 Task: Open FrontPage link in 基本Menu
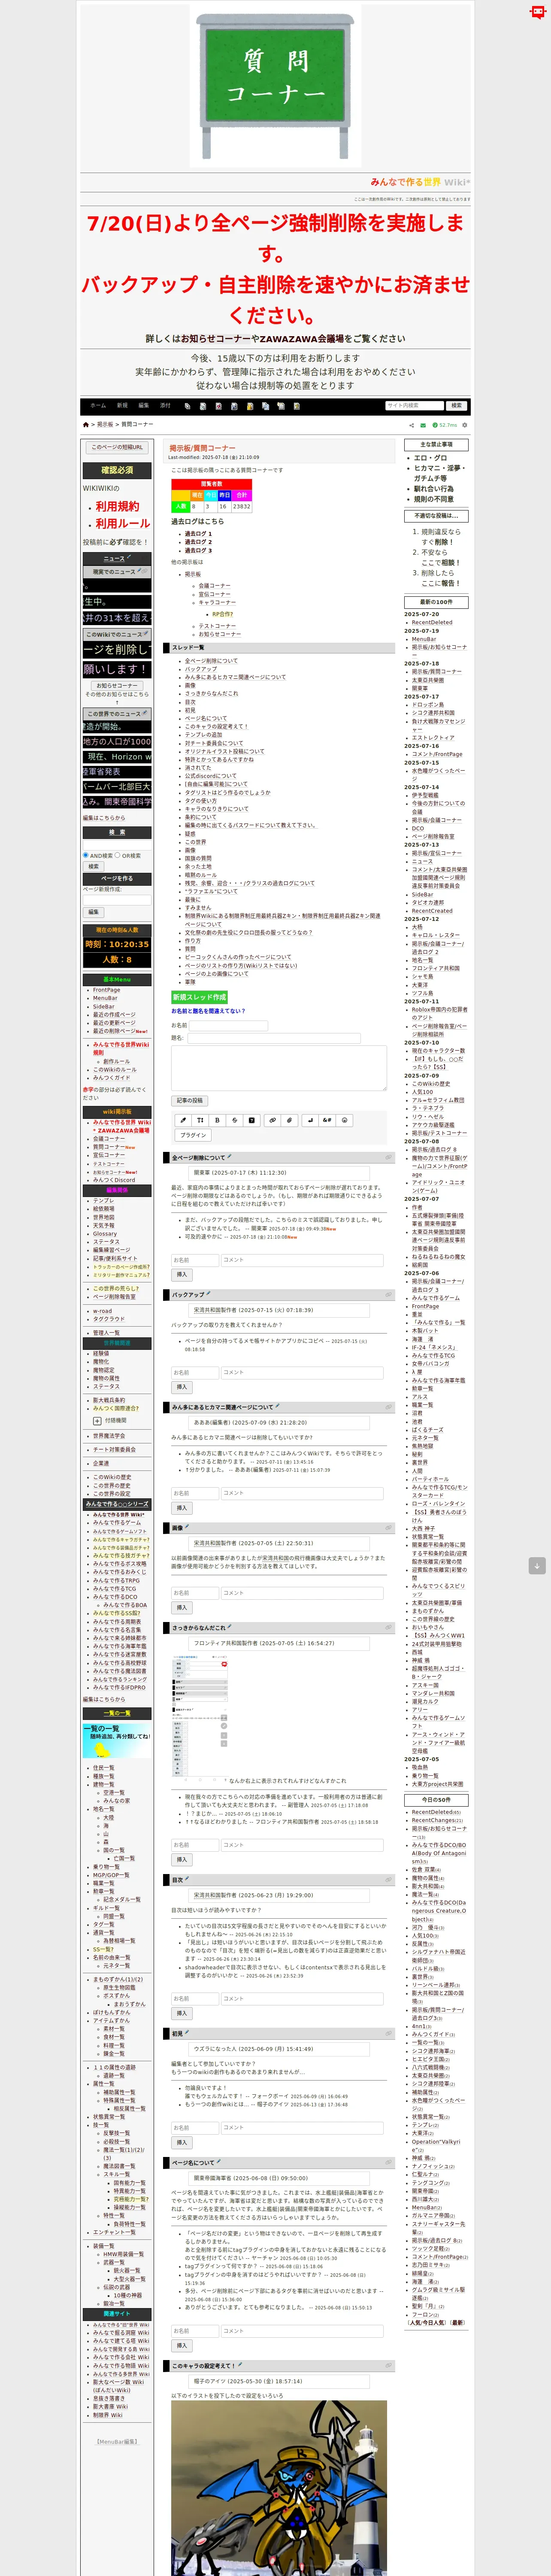tap(106, 990)
